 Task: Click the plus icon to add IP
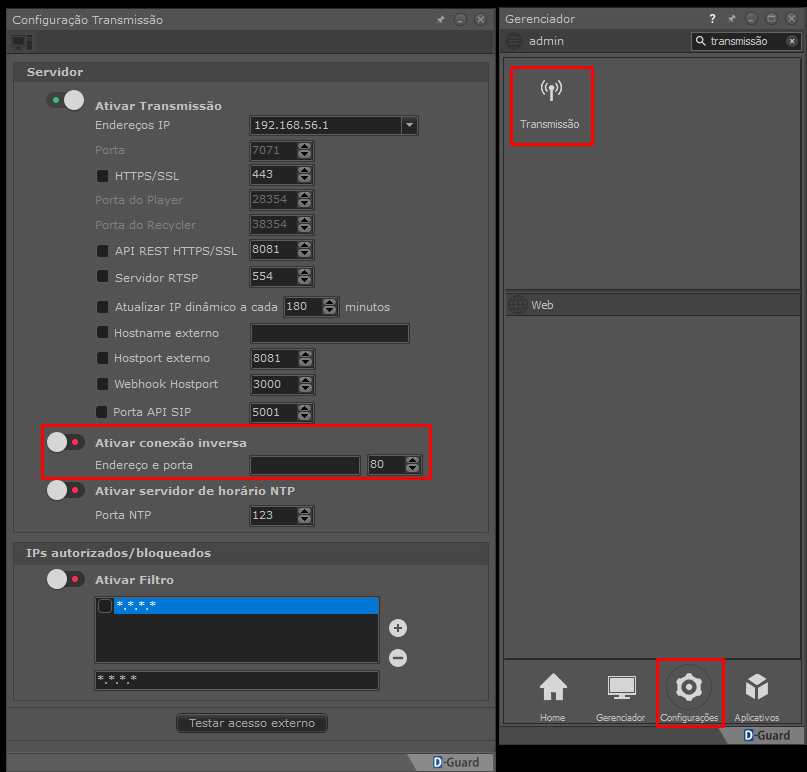[398, 628]
